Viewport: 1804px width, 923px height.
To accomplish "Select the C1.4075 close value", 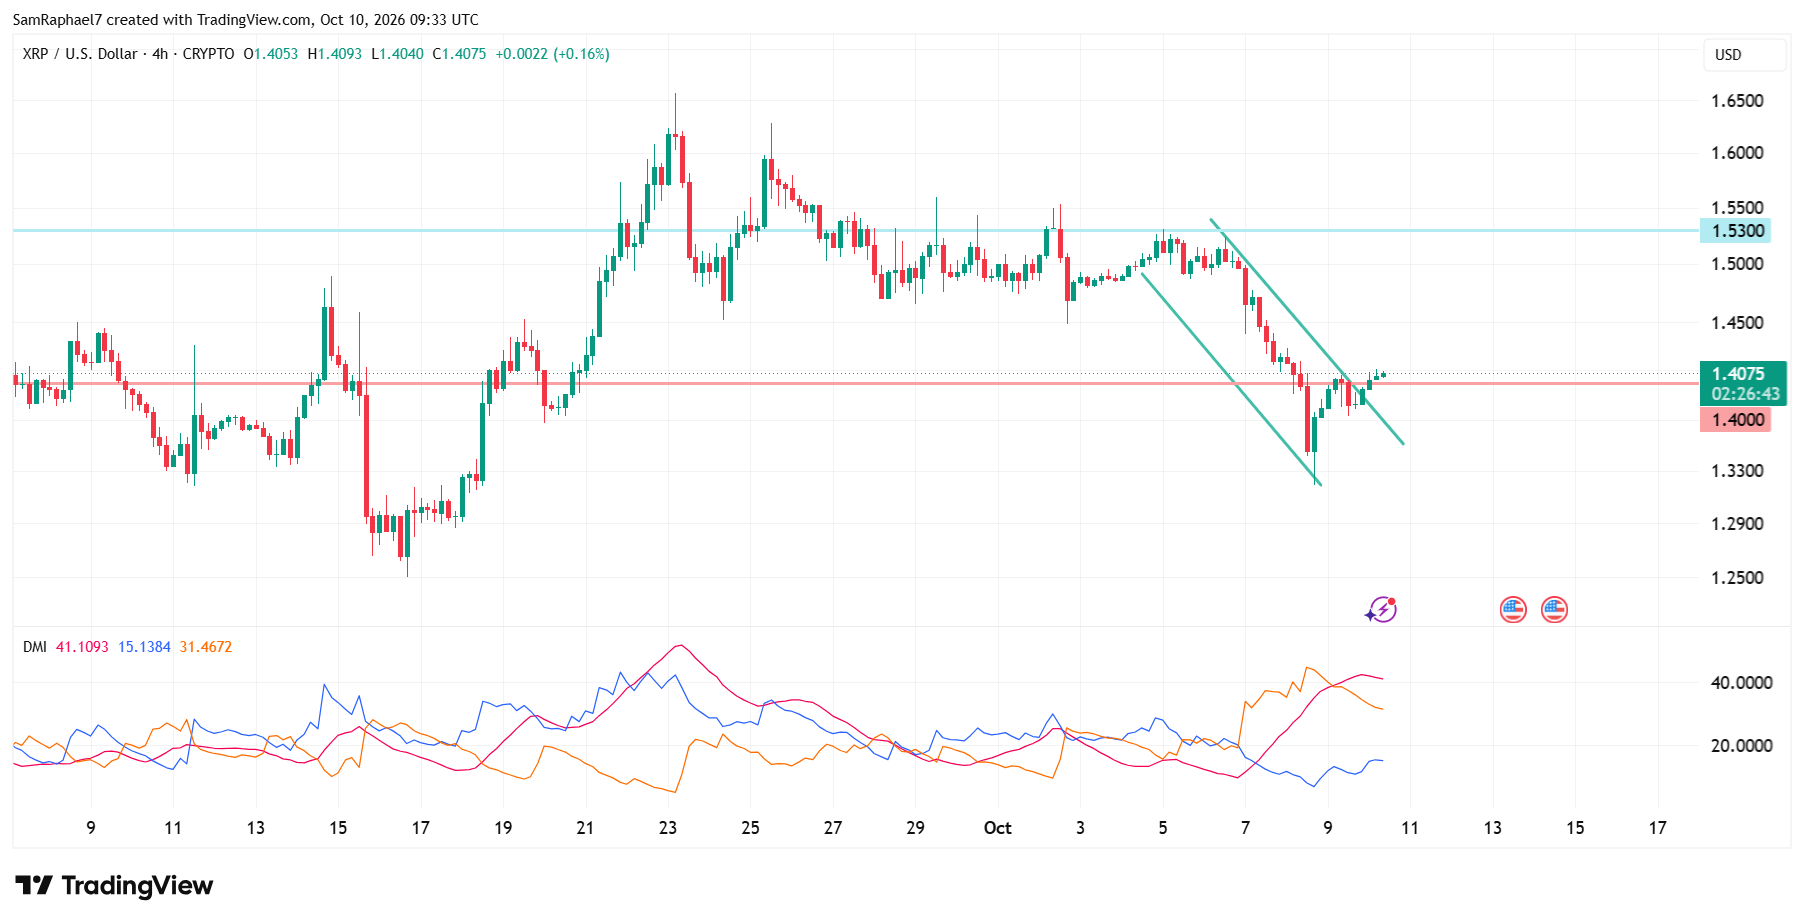I will [460, 54].
